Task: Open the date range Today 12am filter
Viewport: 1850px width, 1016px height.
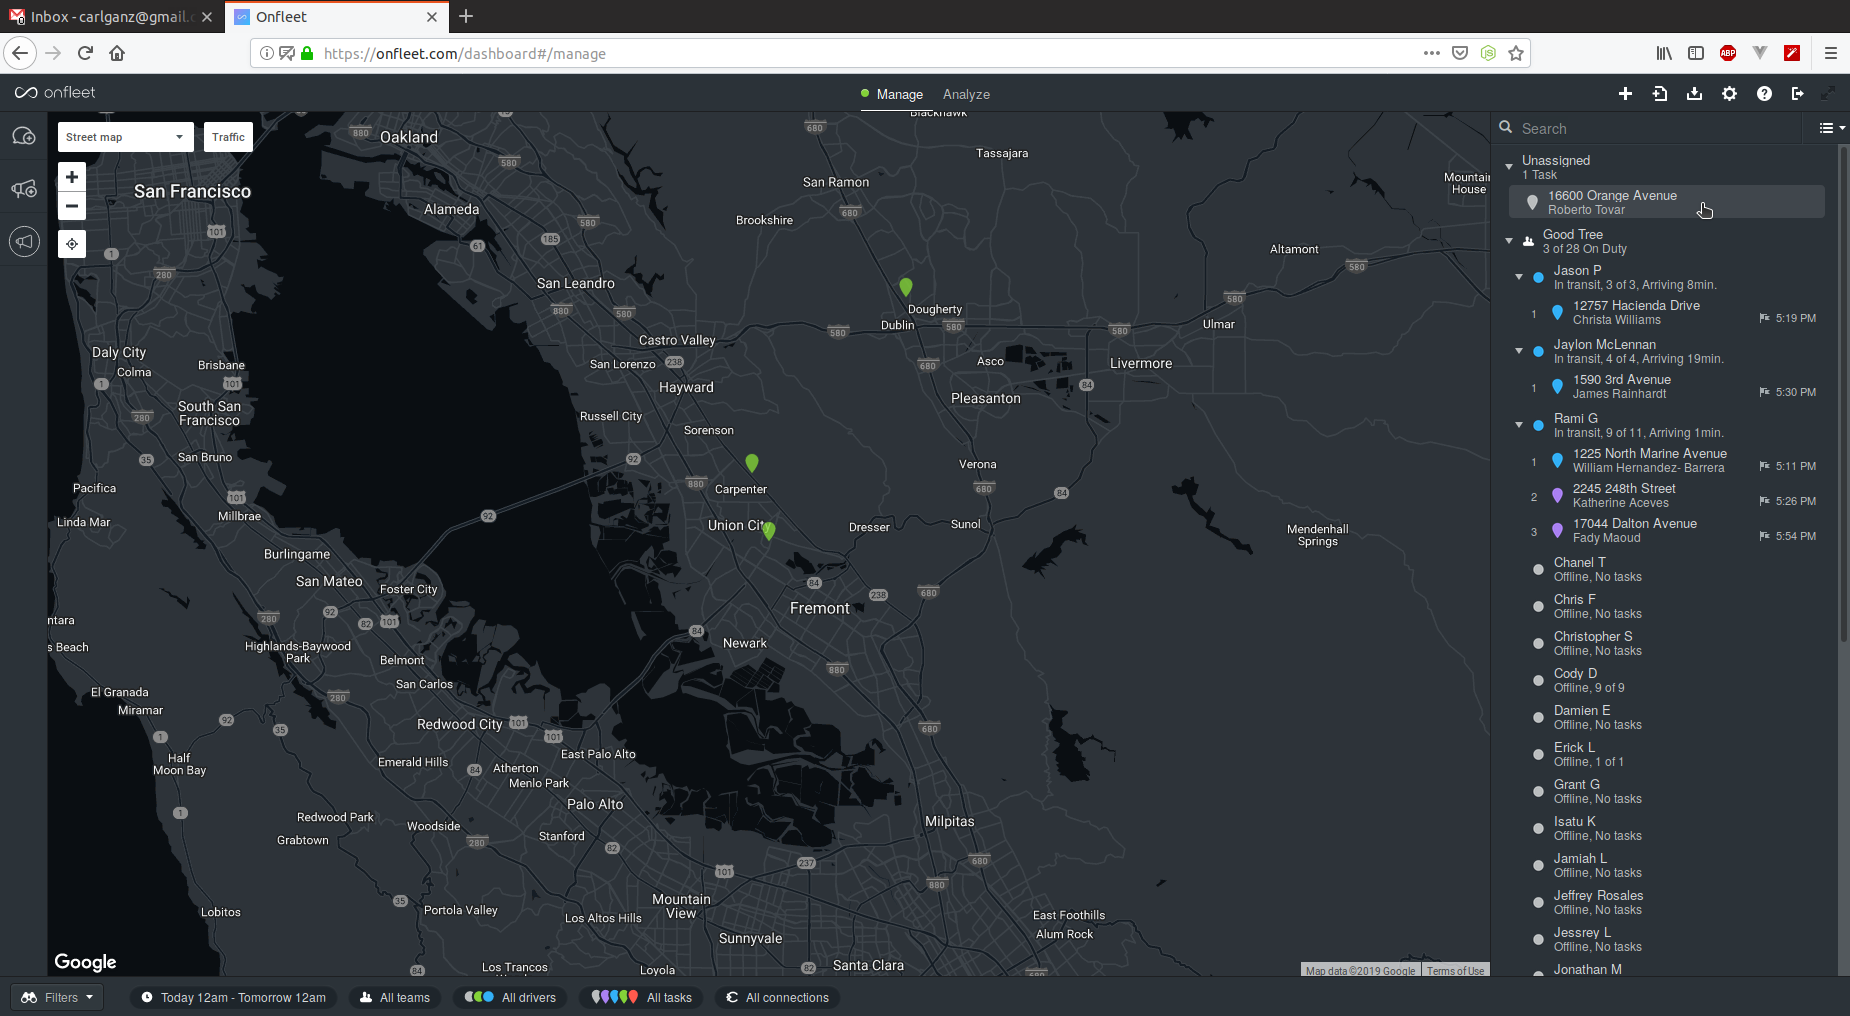Action: [233, 997]
